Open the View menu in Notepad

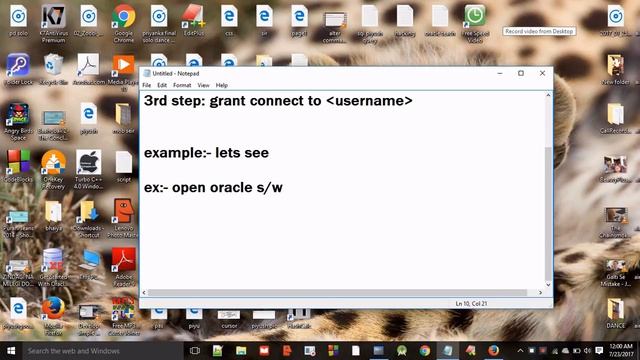tap(203, 85)
